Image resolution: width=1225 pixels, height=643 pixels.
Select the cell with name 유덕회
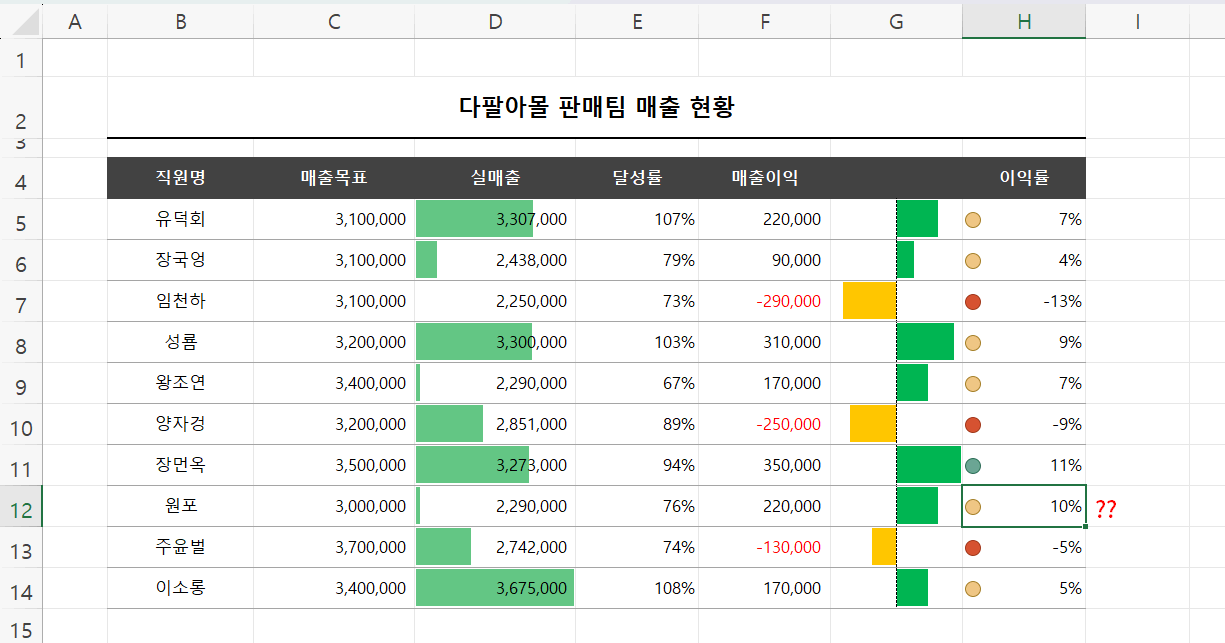180,219
